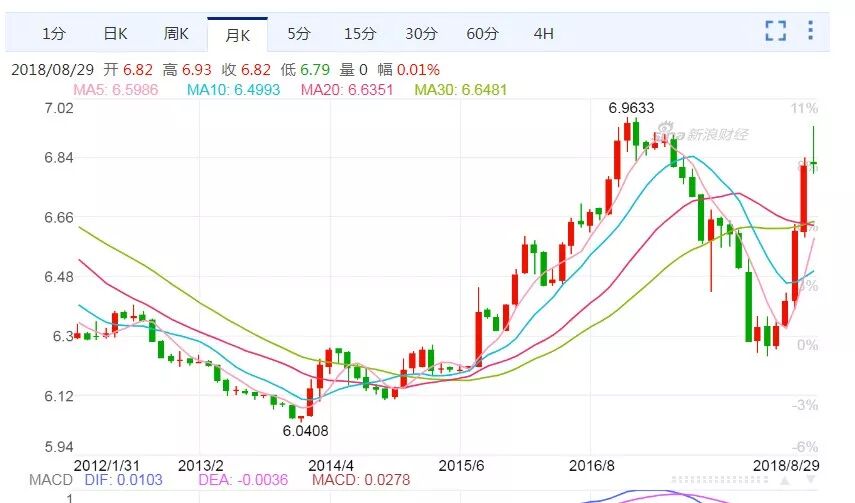The height and width of the screenshot is (503, 855).
Task: Switch to the 5分 chart tab
Action: tap(299, 34)
